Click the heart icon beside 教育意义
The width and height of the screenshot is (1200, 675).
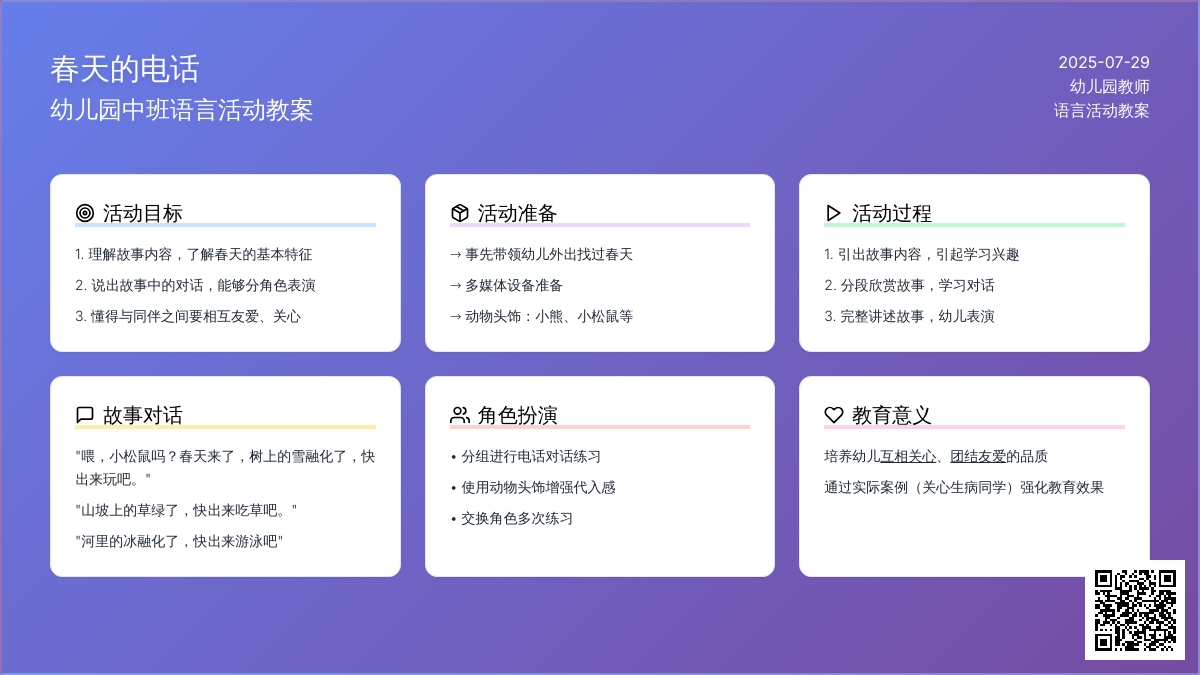coord(834,415)
